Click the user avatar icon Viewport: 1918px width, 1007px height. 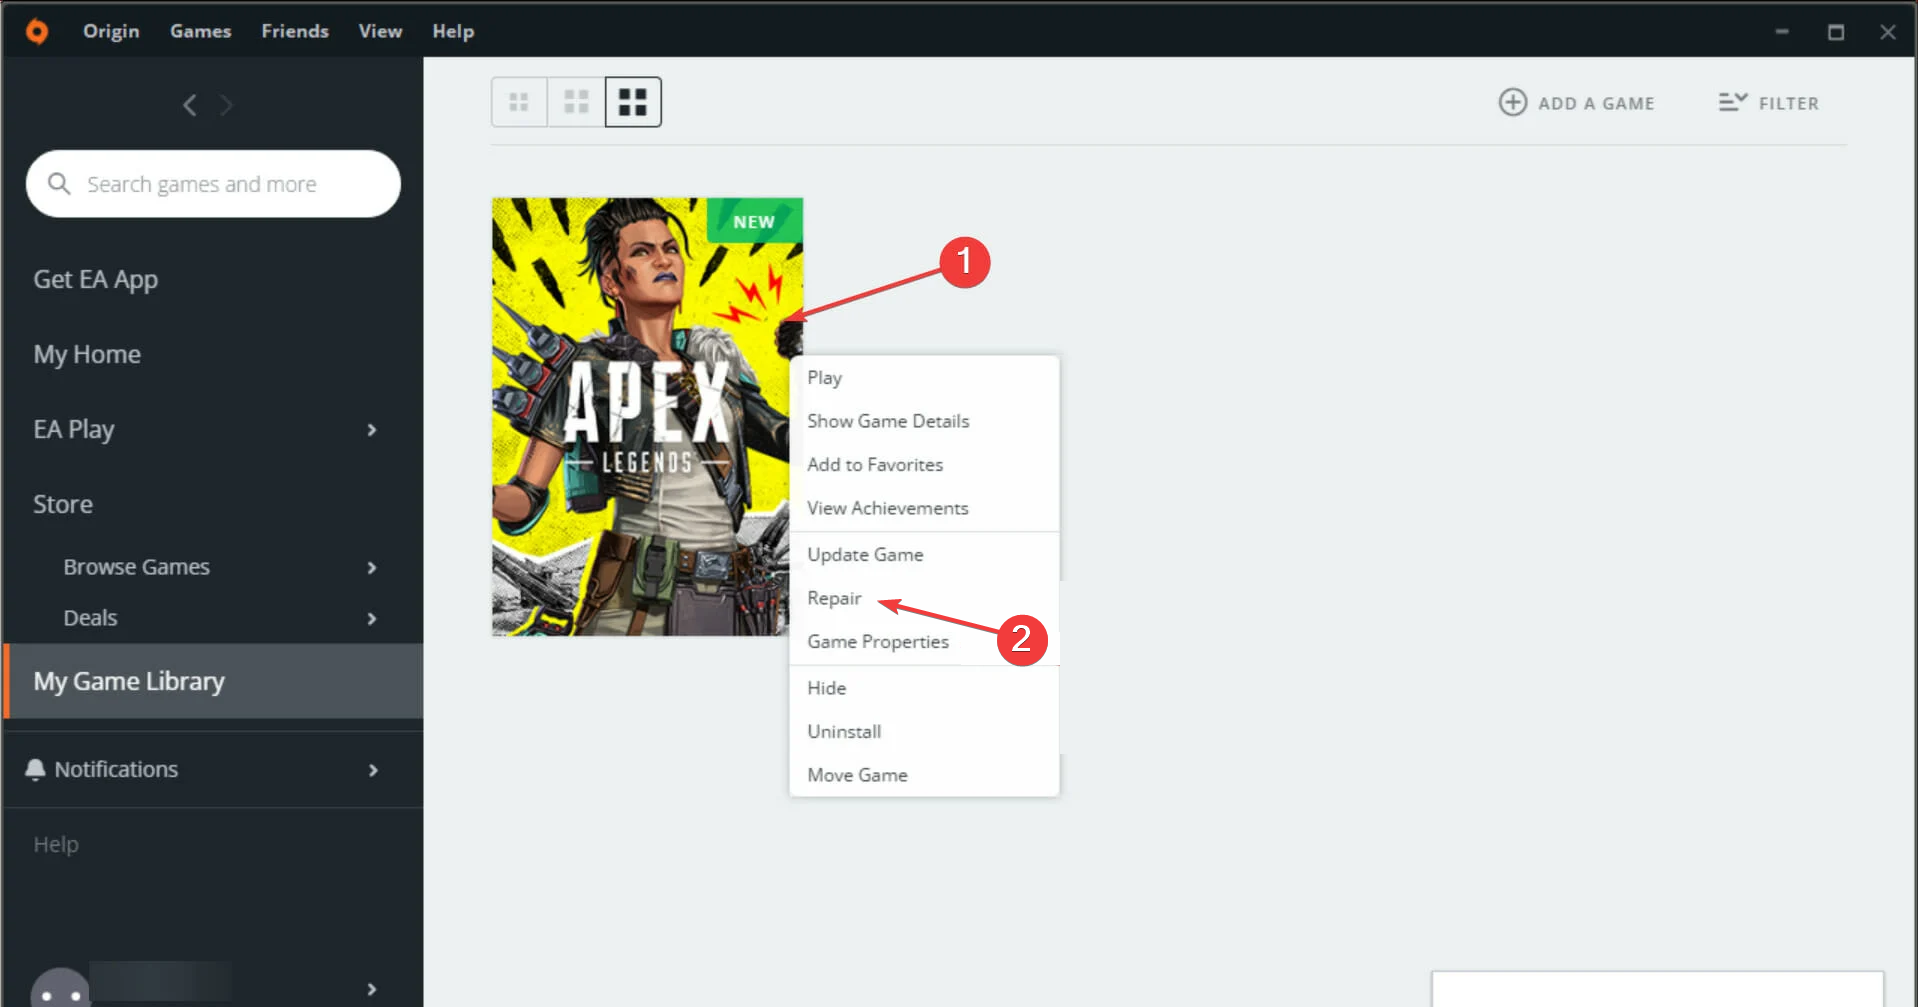click(x=61, y=987)
